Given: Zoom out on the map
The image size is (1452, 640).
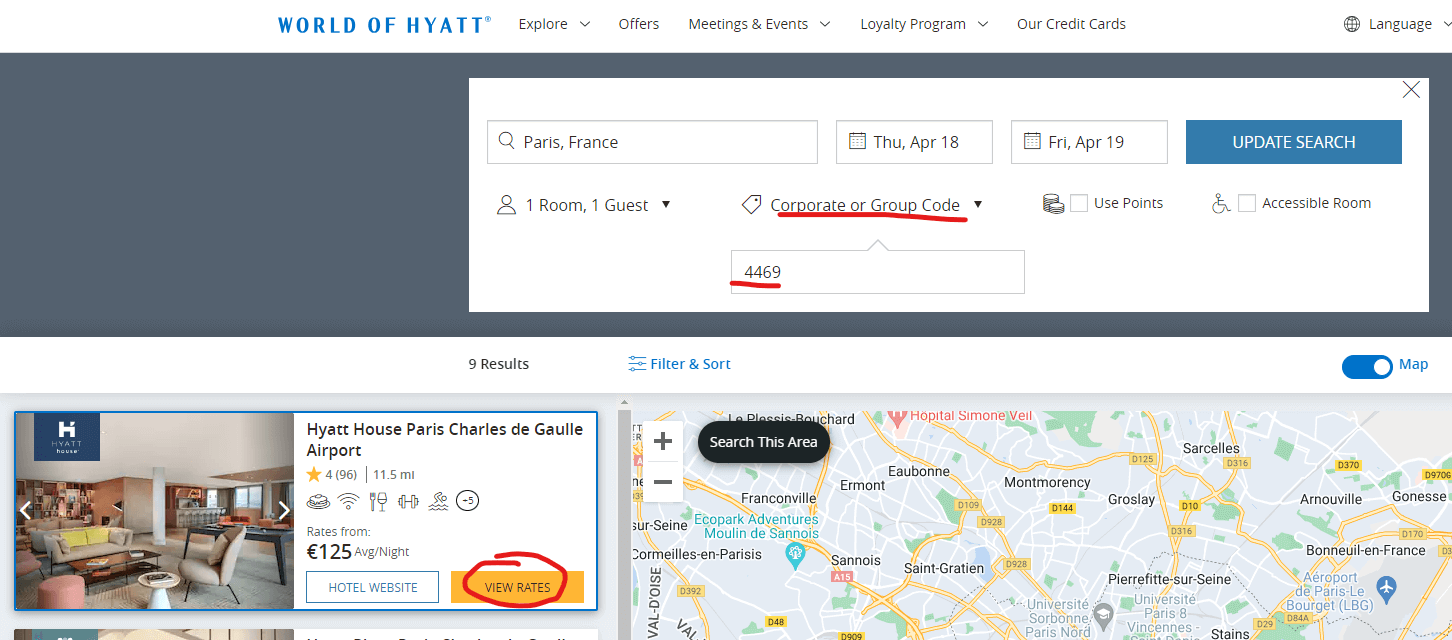Looking at the screenshot, I should tap(662, 482).
